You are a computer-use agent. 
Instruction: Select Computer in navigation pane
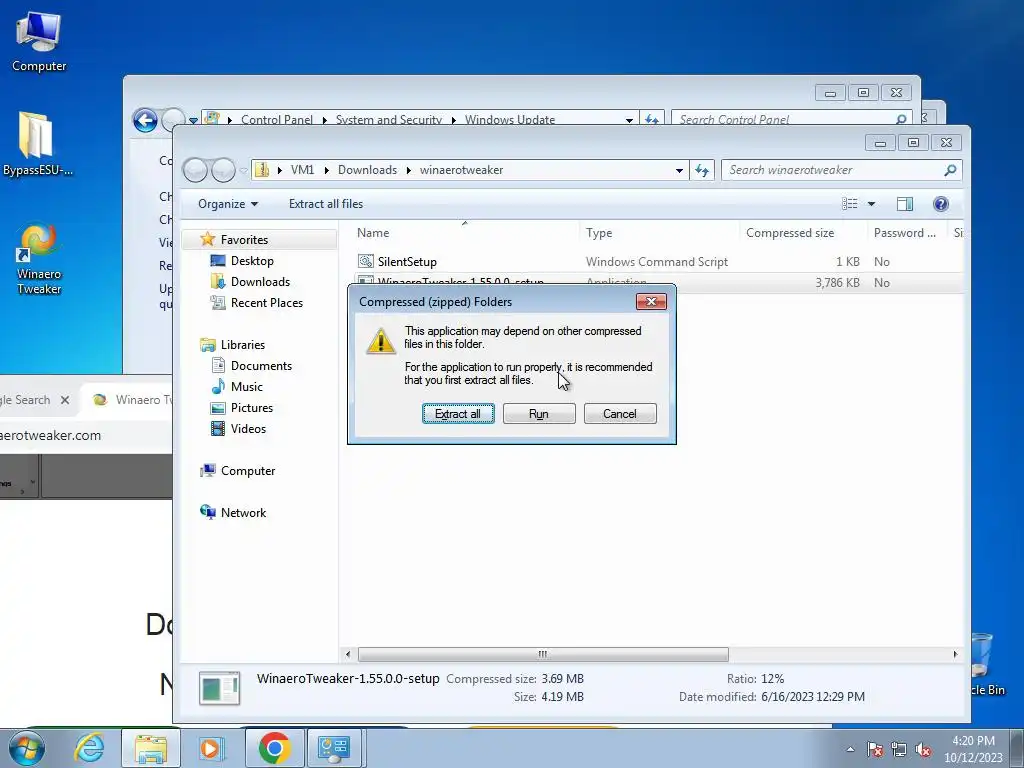[248, 470]
